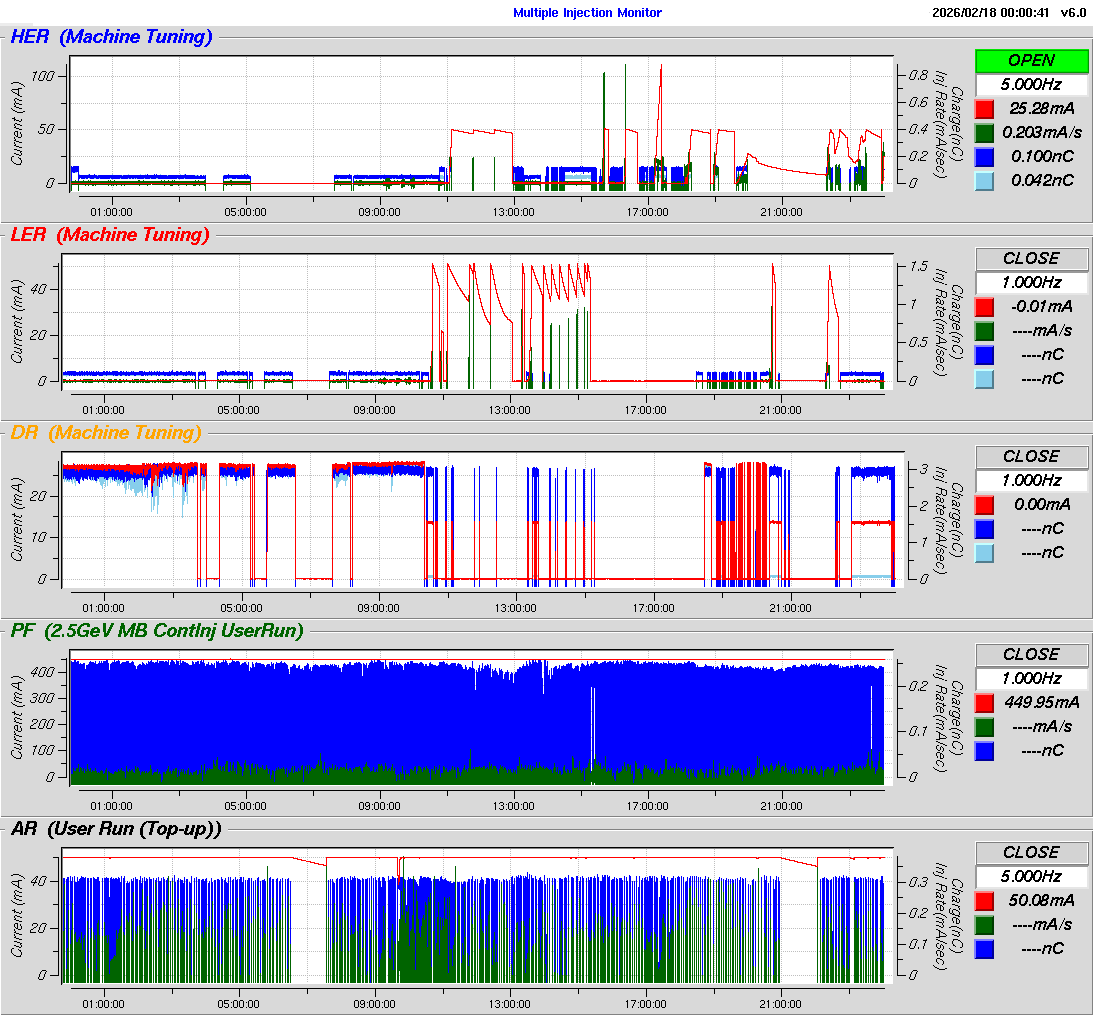Select the 5.000Hz field in HER panel
1093x1015 pixels.
coord(1031,84)
